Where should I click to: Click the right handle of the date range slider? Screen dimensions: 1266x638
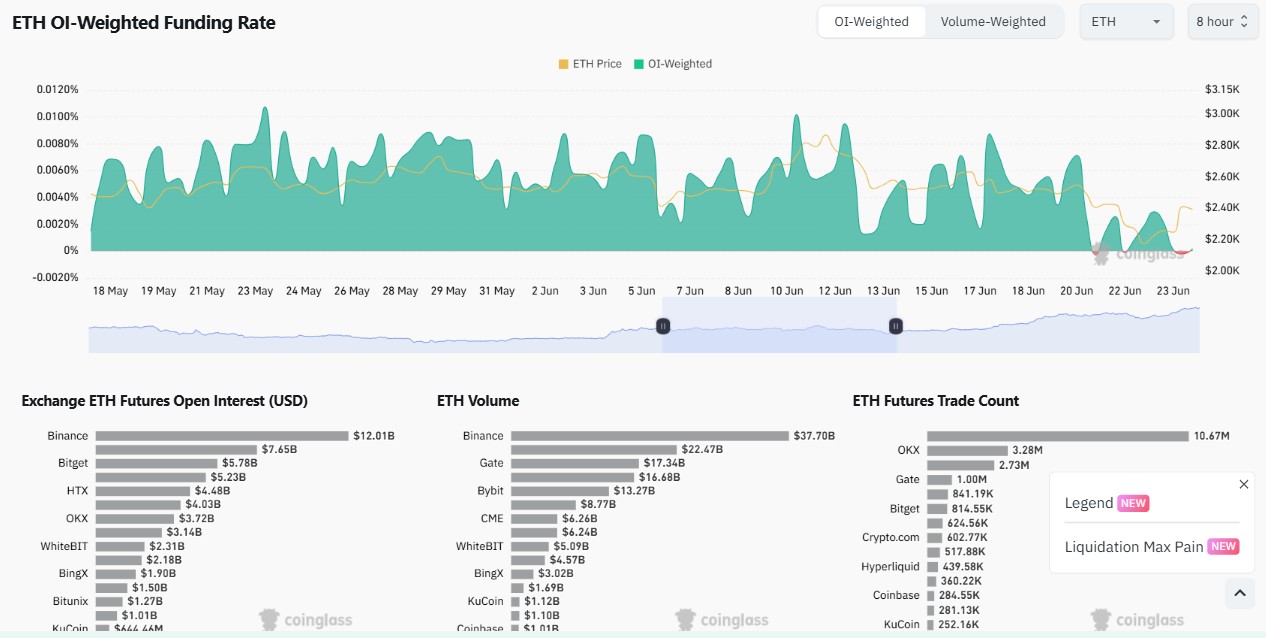895,325
